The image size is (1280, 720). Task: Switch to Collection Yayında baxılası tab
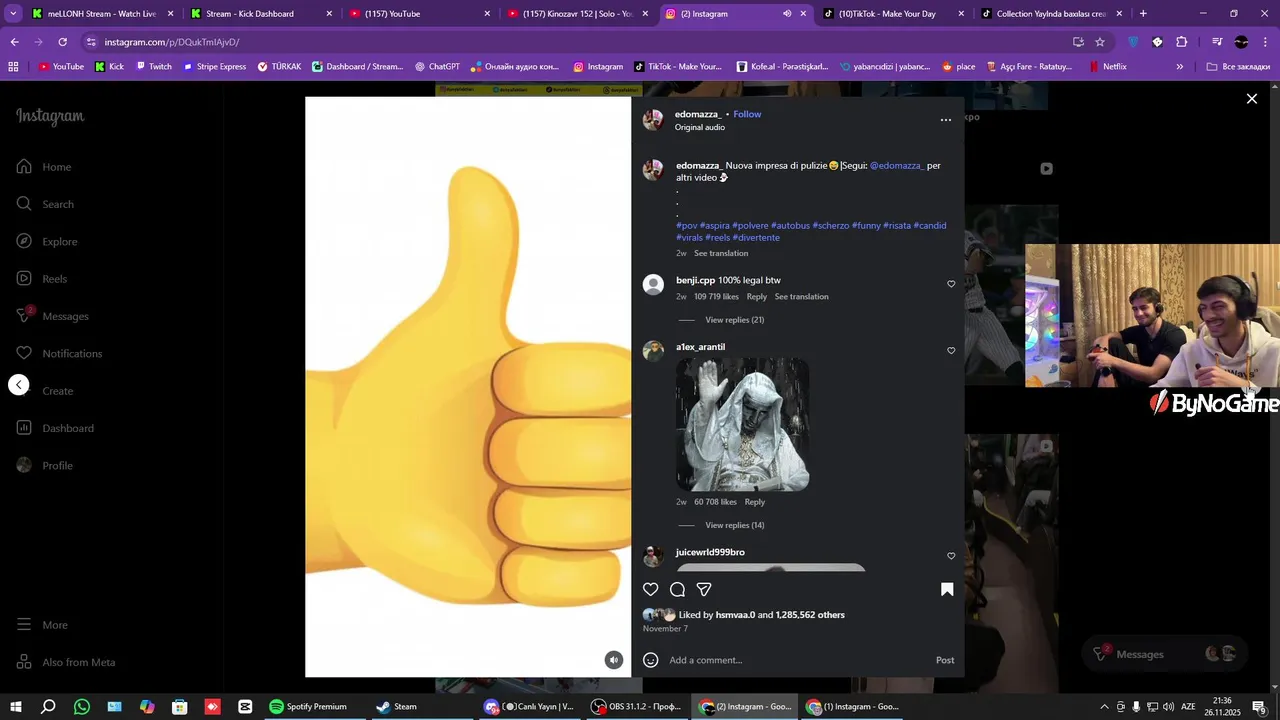point(1052,14)
